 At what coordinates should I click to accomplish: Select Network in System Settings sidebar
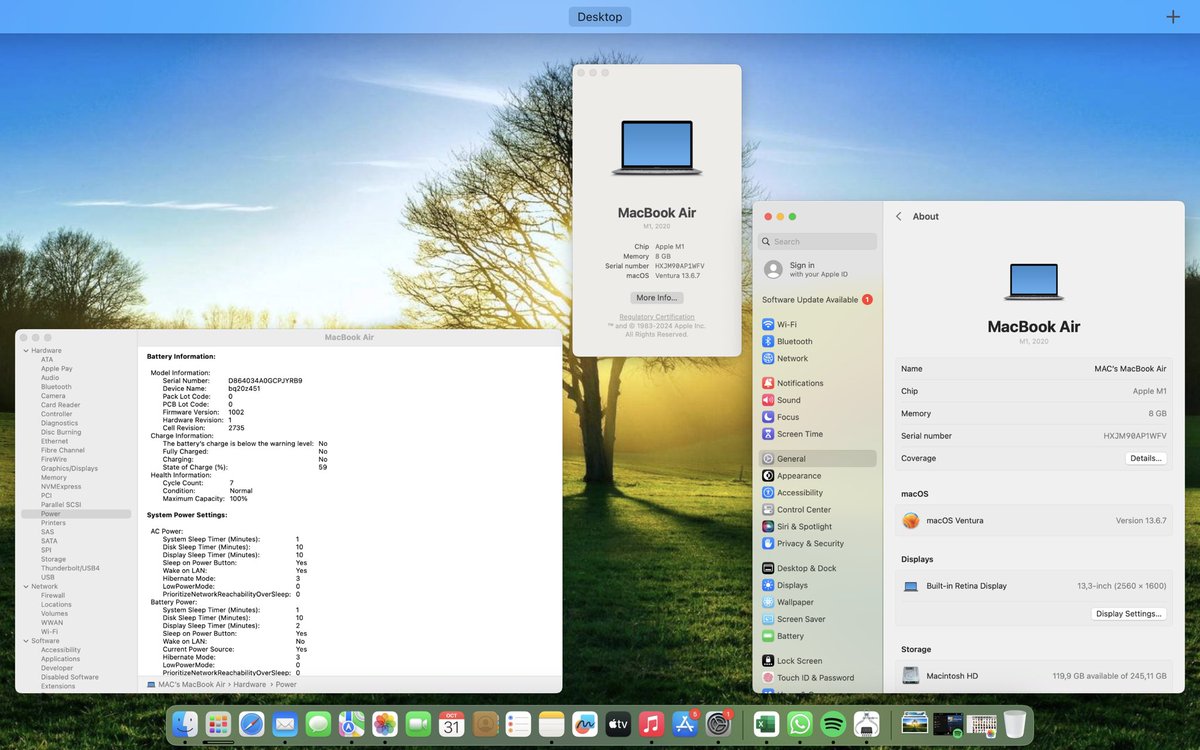pyautogui.click(x=817, y=358)
